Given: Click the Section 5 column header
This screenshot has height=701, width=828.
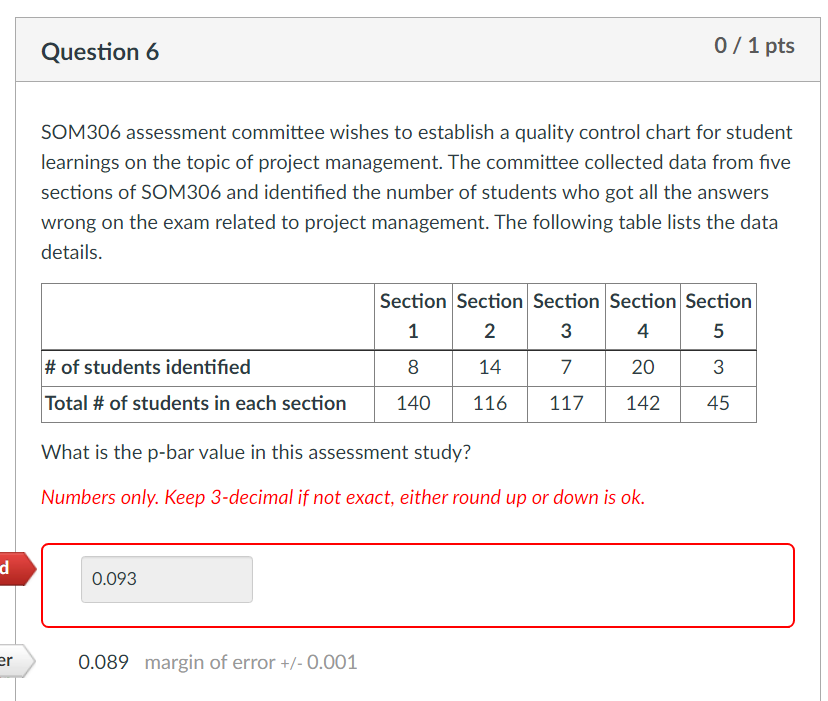Looking at the screenshot, I should [718, 316].
